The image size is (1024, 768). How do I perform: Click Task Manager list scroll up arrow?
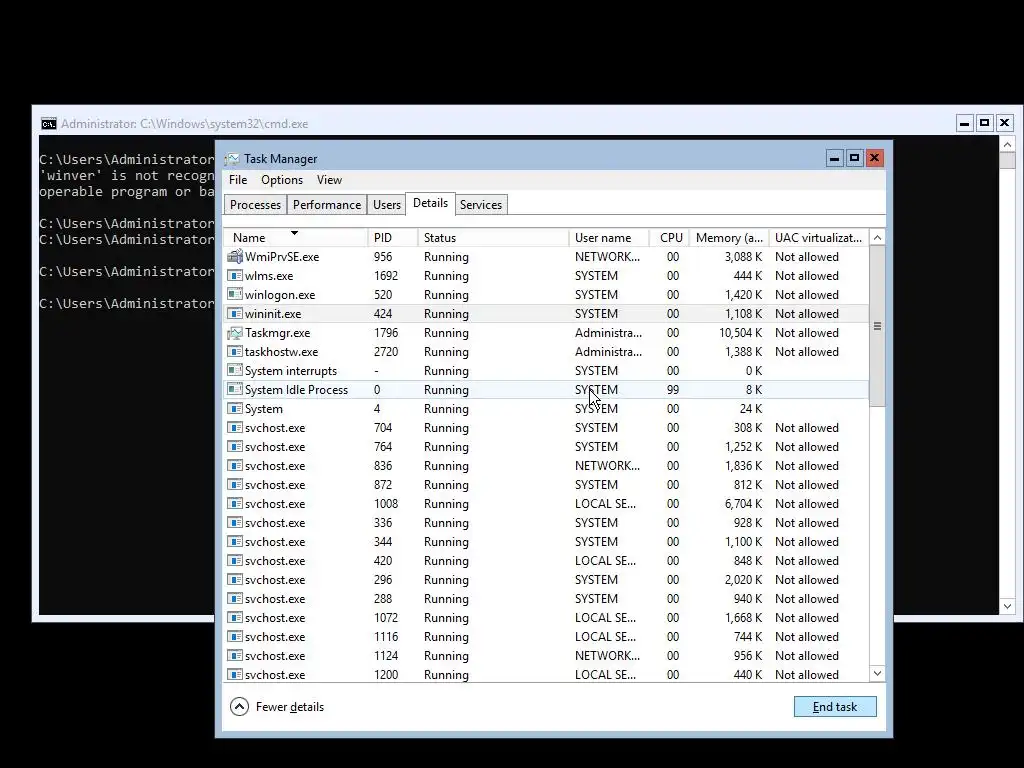pyautogui.click(x=878, y=238)
